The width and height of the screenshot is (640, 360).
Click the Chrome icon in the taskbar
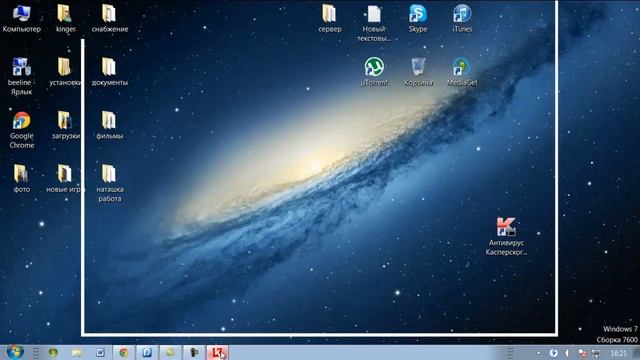click(x=123, y=352)
